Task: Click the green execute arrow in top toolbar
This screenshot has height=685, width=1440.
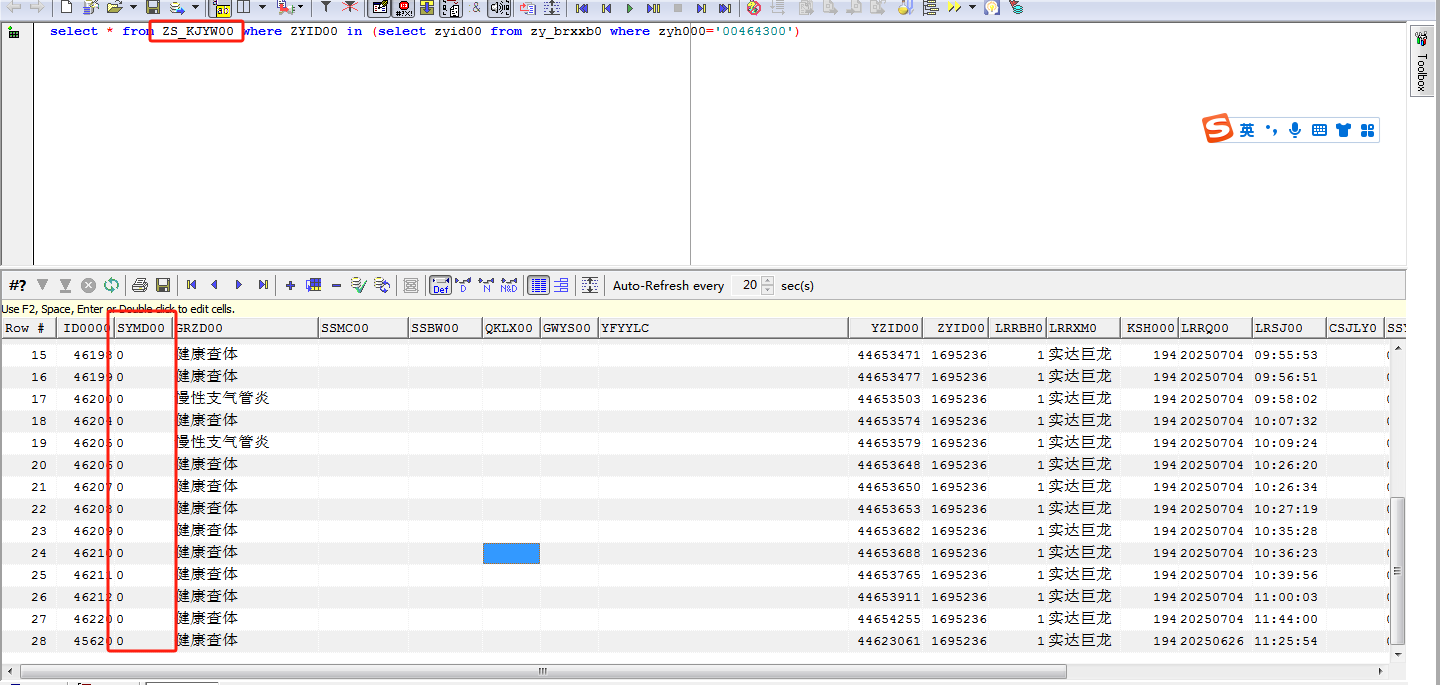Action: tap(630, 8)
